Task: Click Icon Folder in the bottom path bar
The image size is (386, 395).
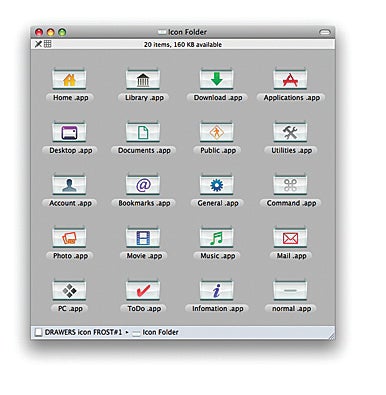Action: pos(156,332)
